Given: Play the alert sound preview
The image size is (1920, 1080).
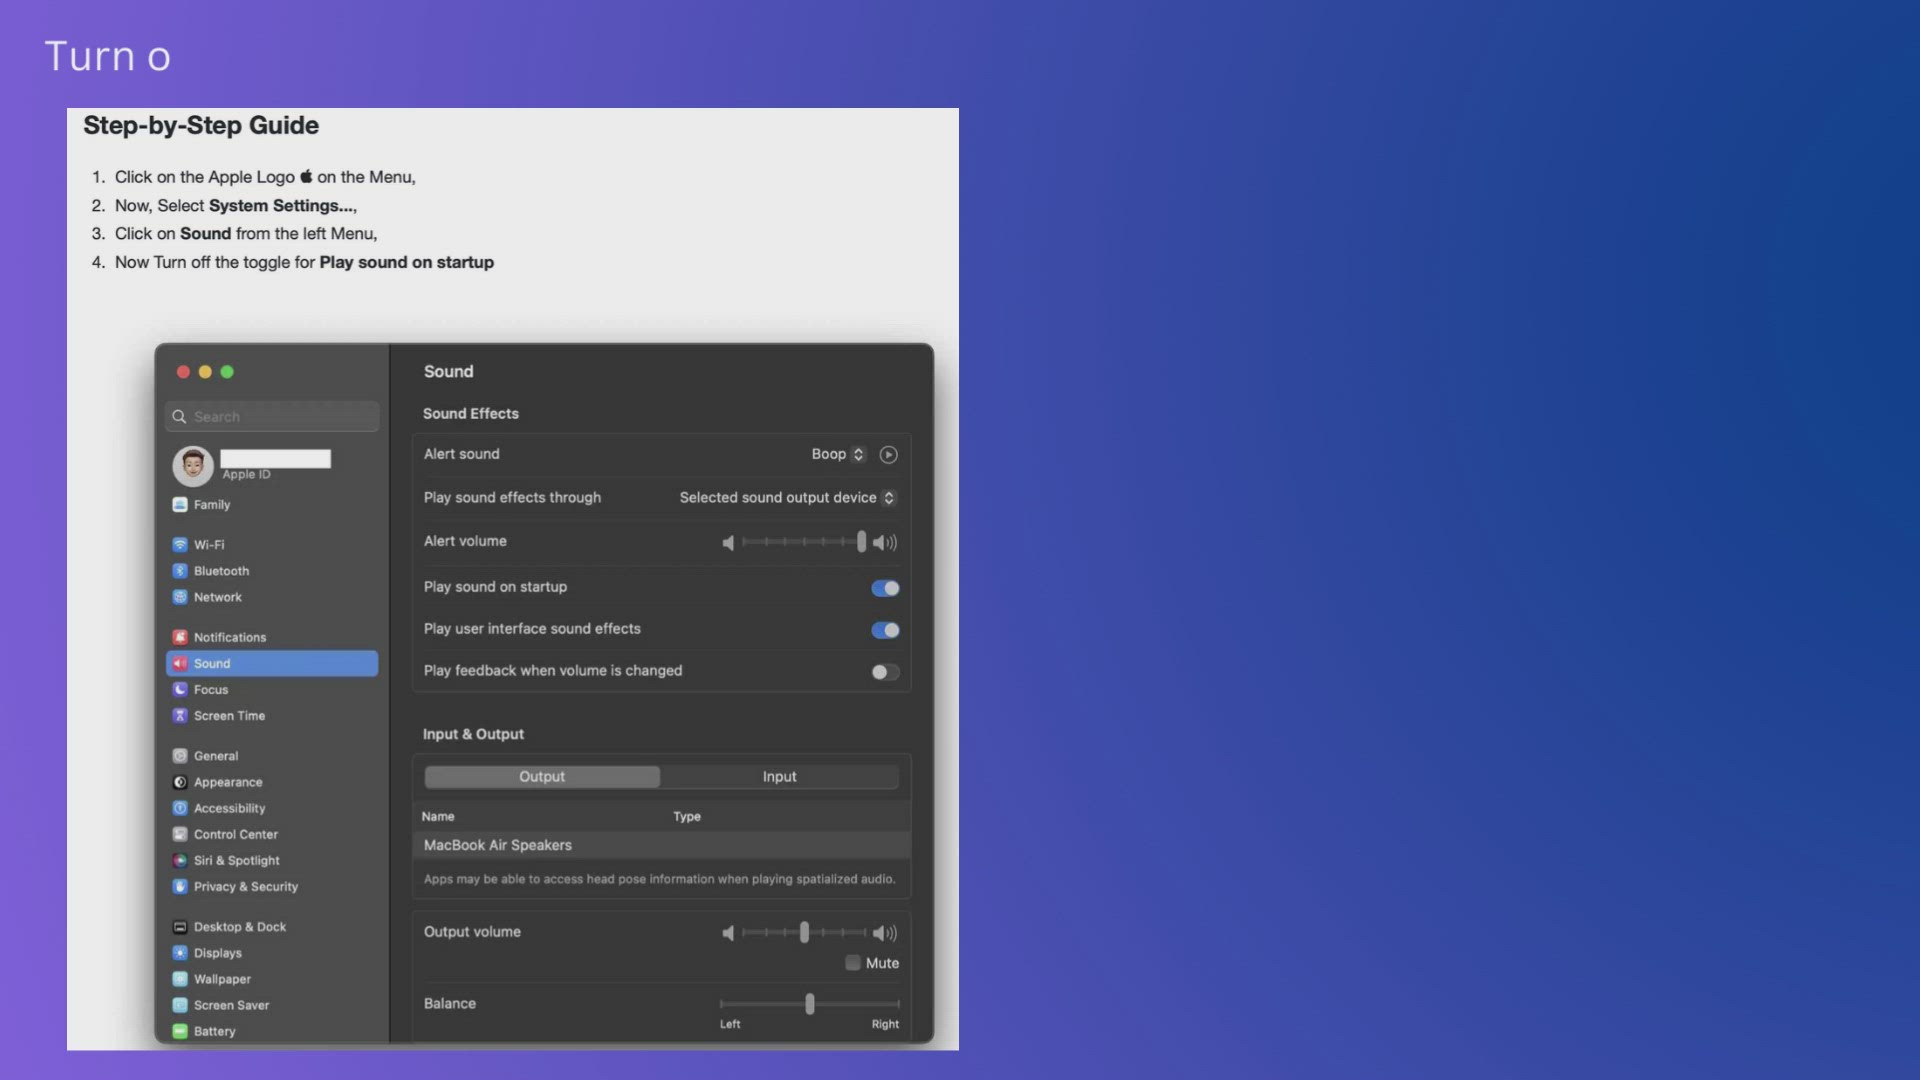Looking at the screenshot, I should tap(888, 455).
